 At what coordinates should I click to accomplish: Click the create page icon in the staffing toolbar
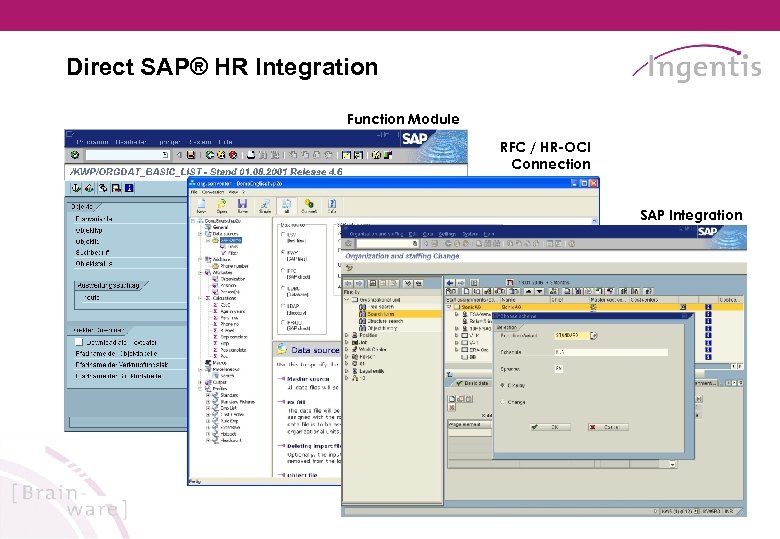pos(467,291)
